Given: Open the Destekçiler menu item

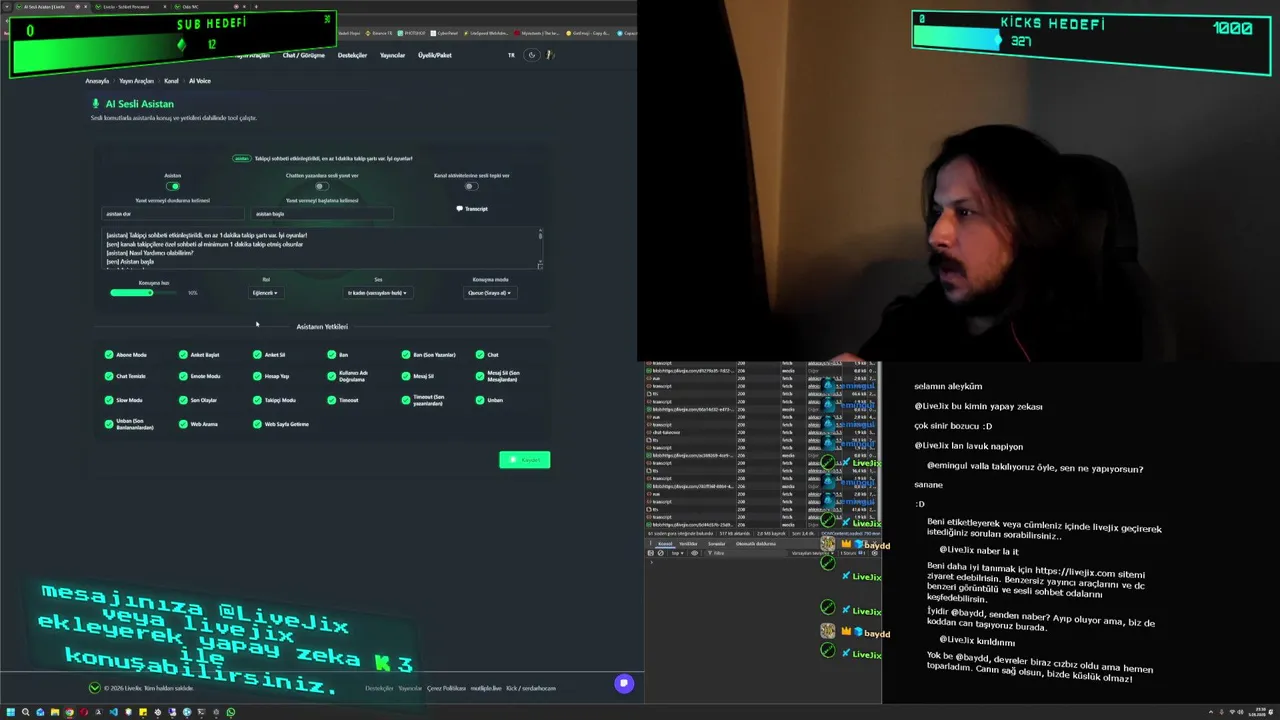Looking at the screenshot, I should pyautogui.click(x=352, y=55).
